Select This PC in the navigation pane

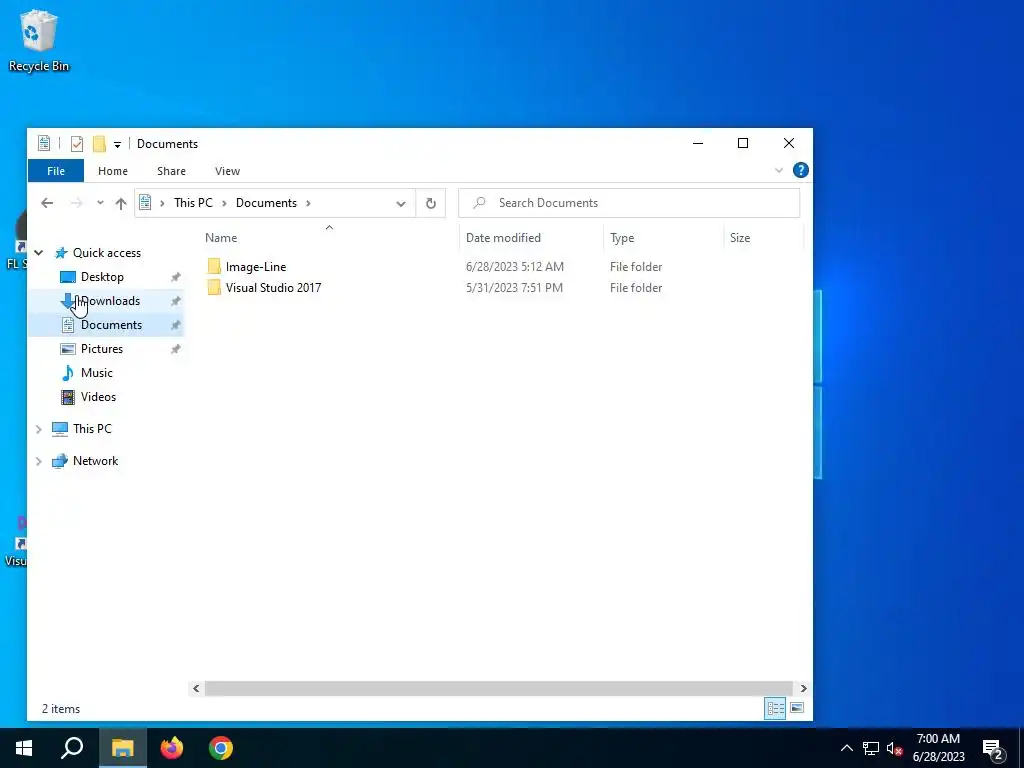(x=92, y=428)
